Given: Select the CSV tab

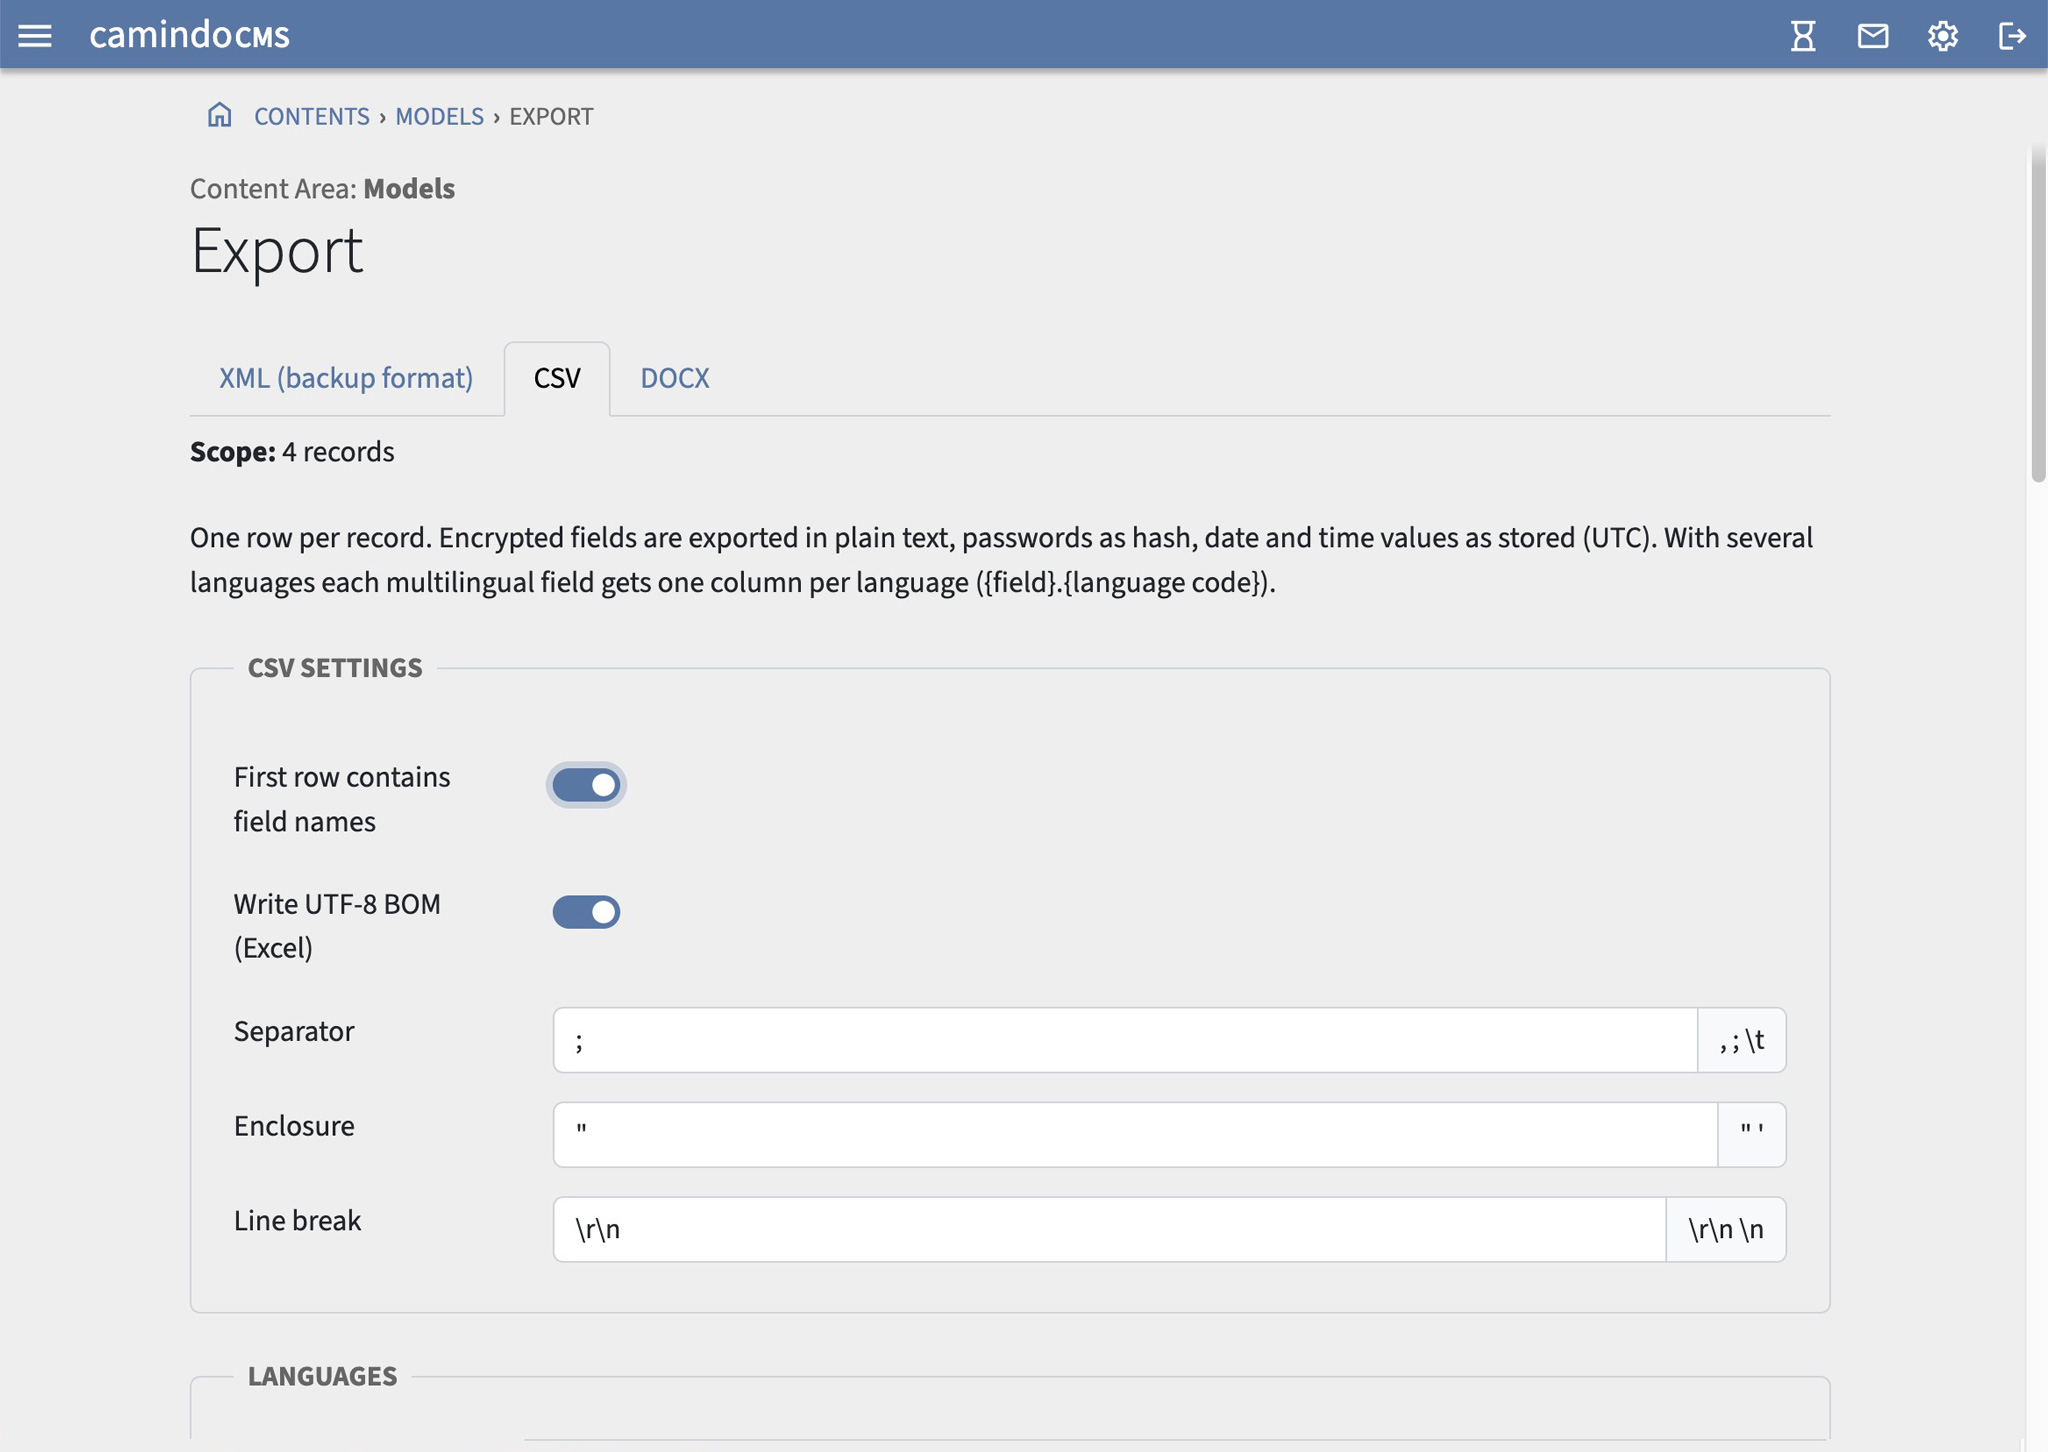Looking at the screenshot, I should click(557, 378).
